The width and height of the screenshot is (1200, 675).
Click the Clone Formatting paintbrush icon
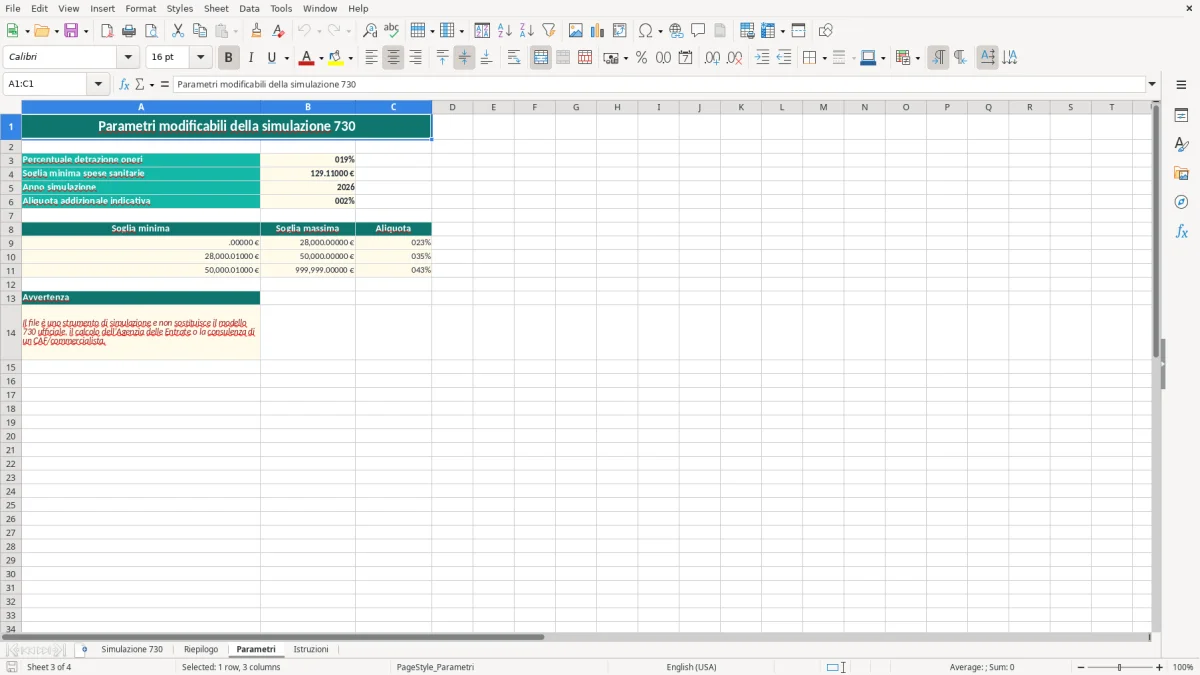[256, 31]
